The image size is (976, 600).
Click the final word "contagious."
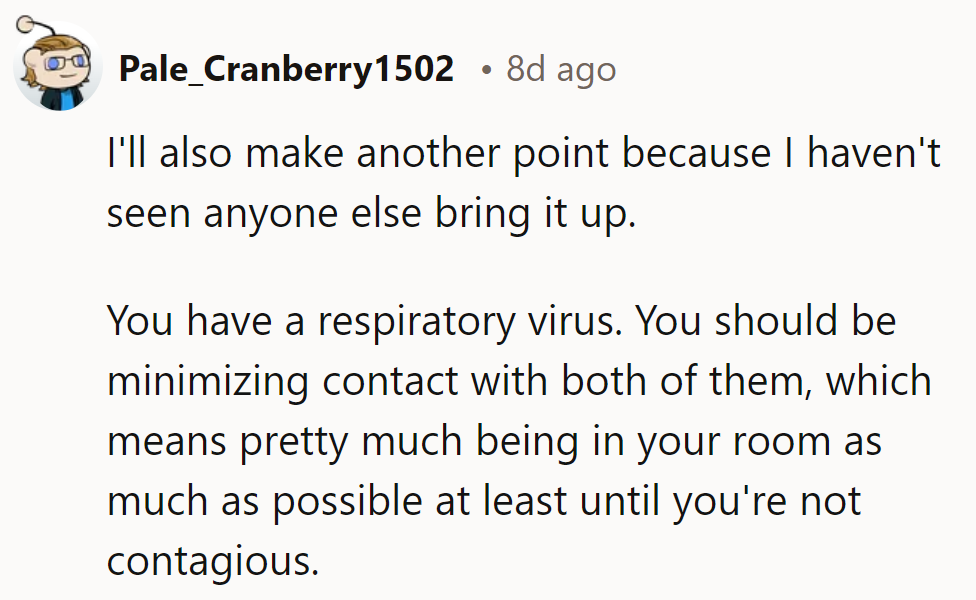point(212,562)
